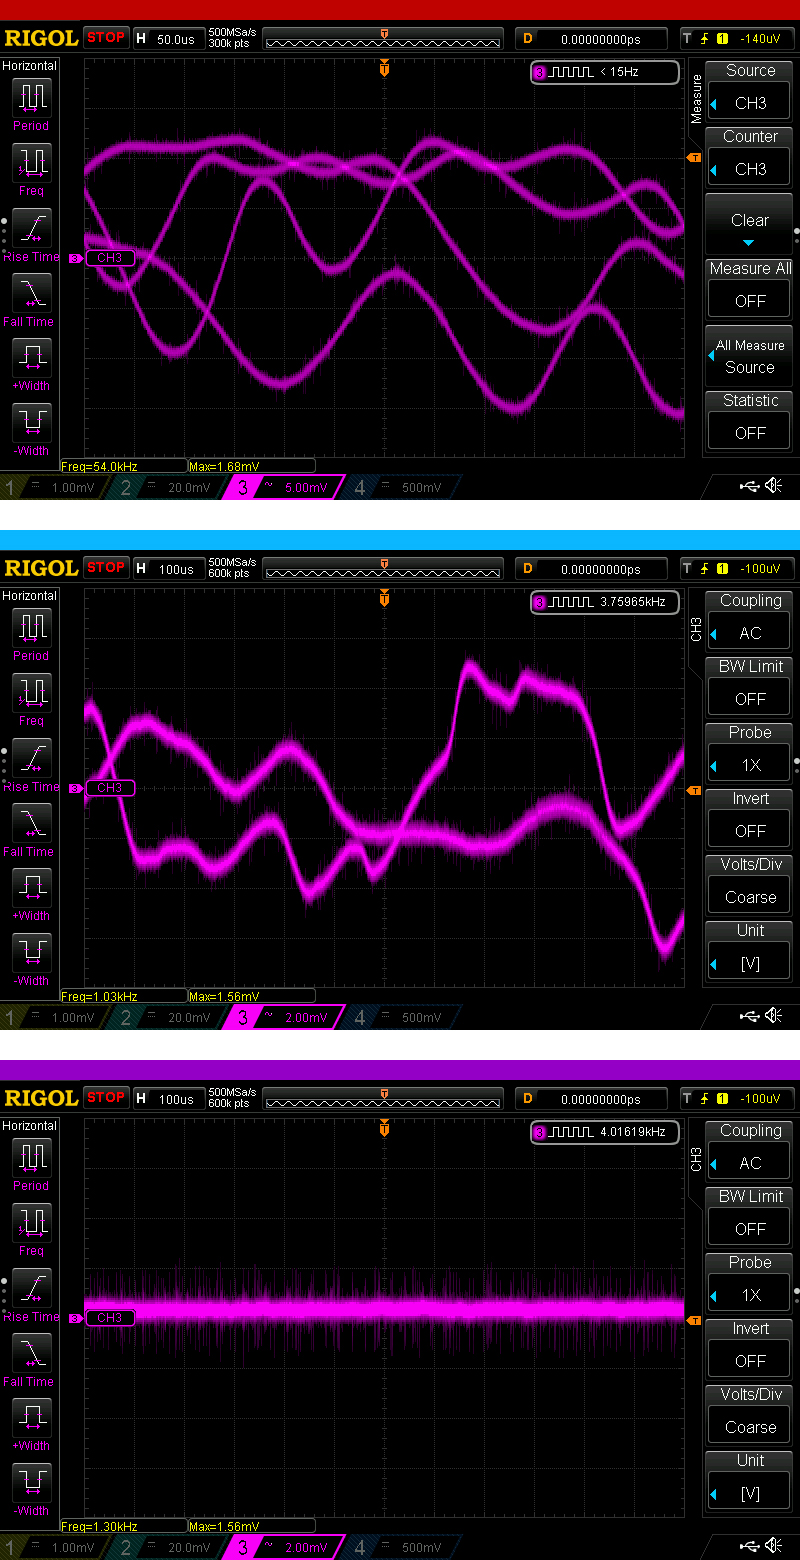Select the Period measurement icon in top capture
The width and height of the screenshot is (800, 1560).
(31, 103)
